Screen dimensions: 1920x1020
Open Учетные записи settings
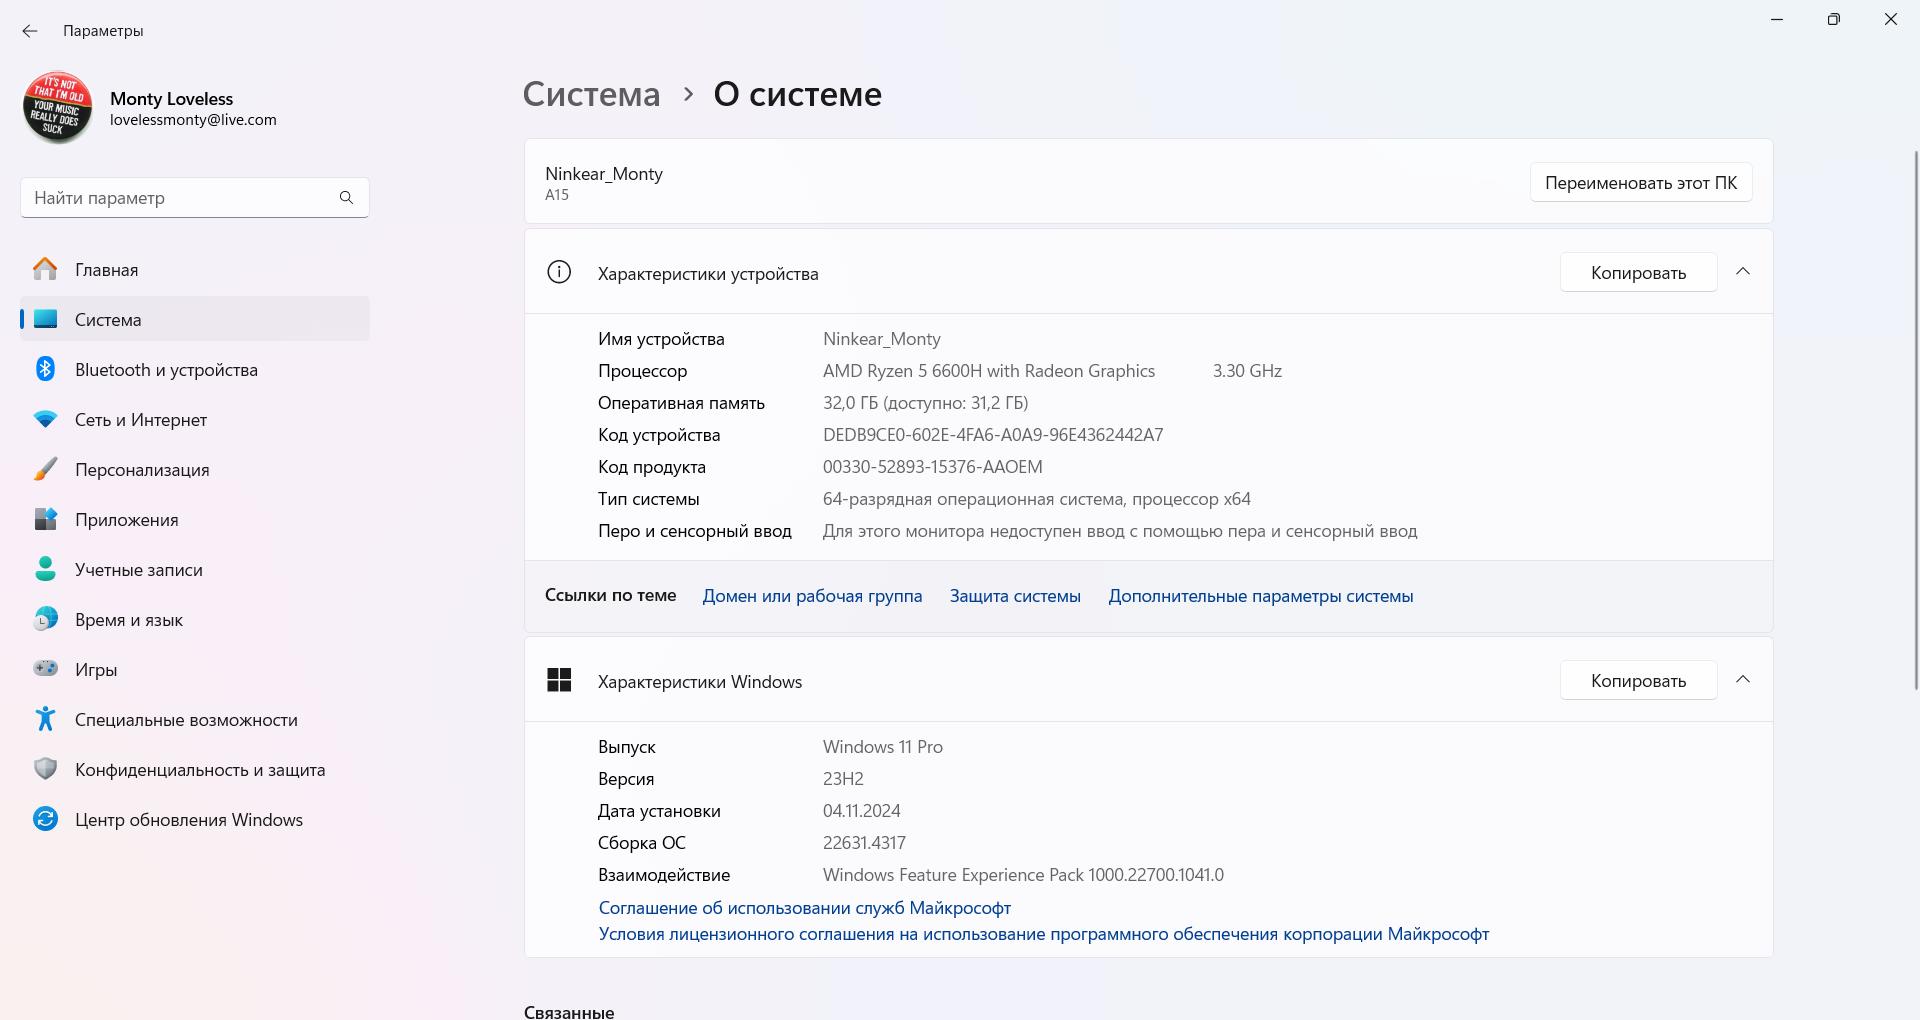coord(195,570)
